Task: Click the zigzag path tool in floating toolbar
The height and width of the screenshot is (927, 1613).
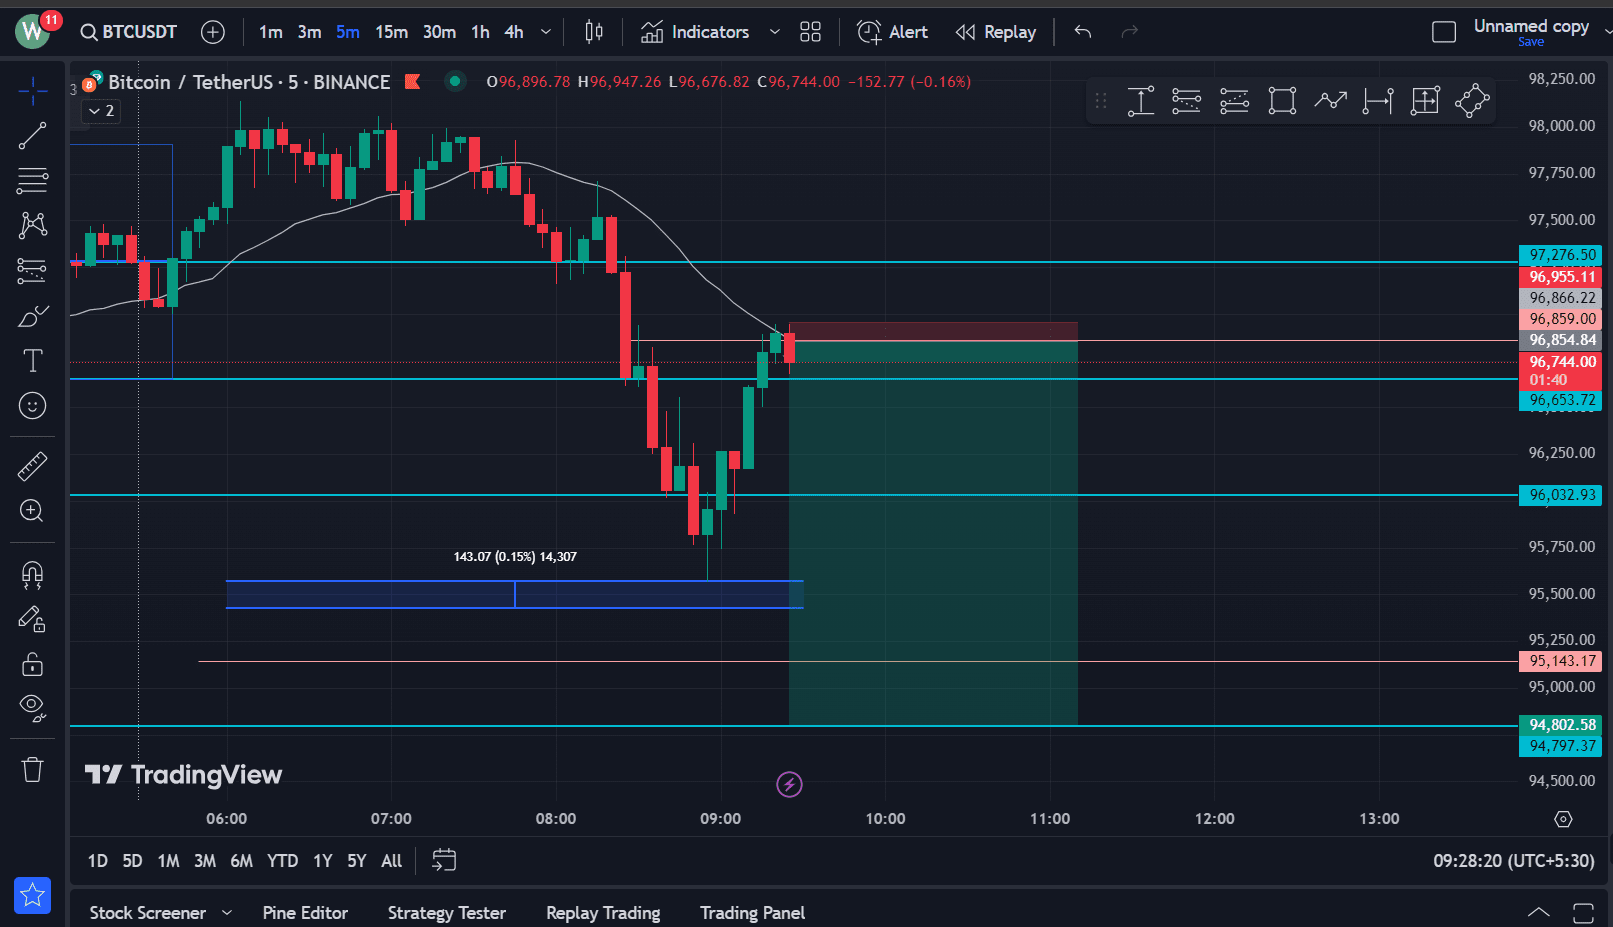Action: pos(1330,101)
